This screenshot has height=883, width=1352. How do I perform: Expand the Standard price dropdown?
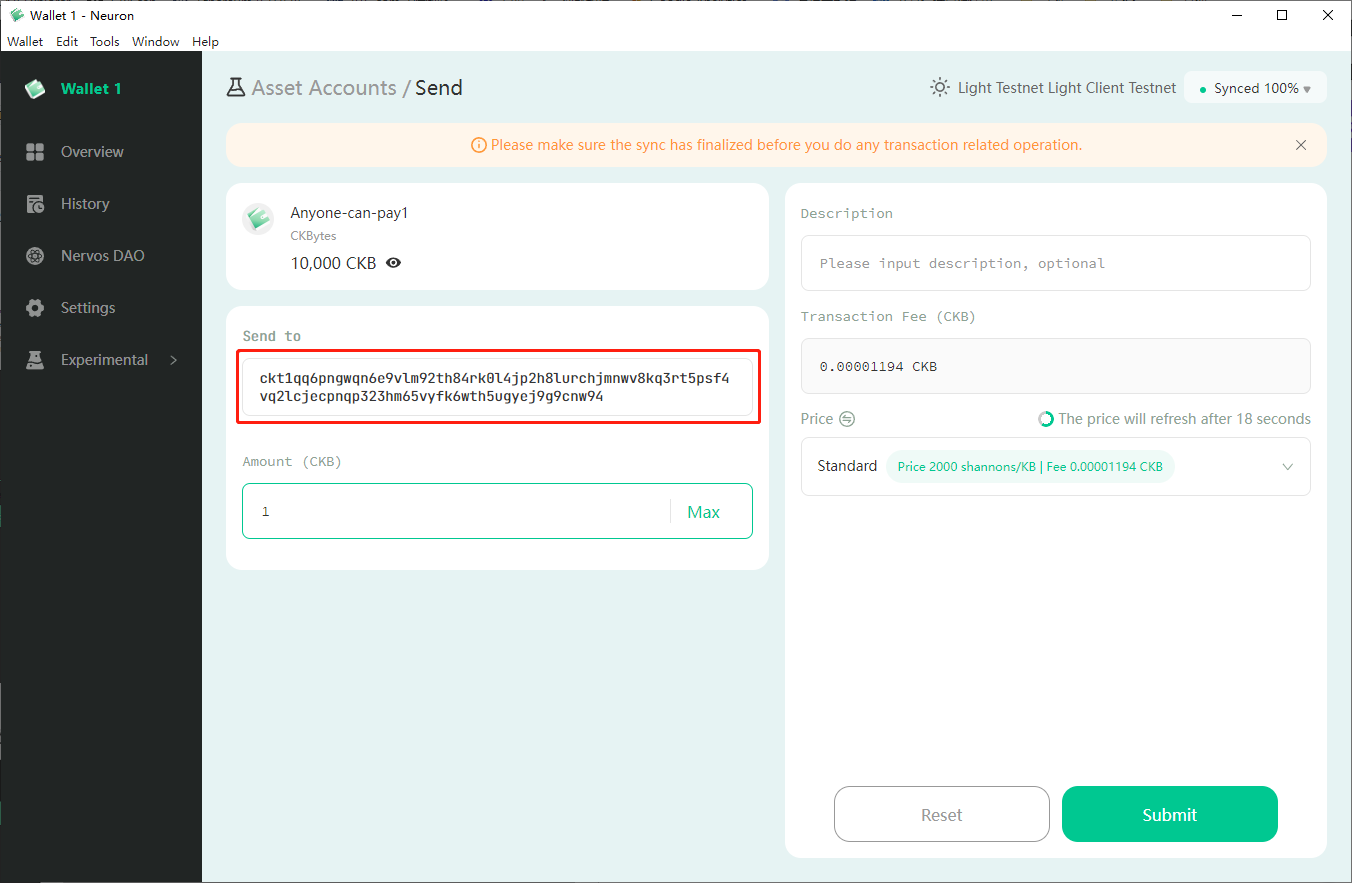(x=1288, y=467)
